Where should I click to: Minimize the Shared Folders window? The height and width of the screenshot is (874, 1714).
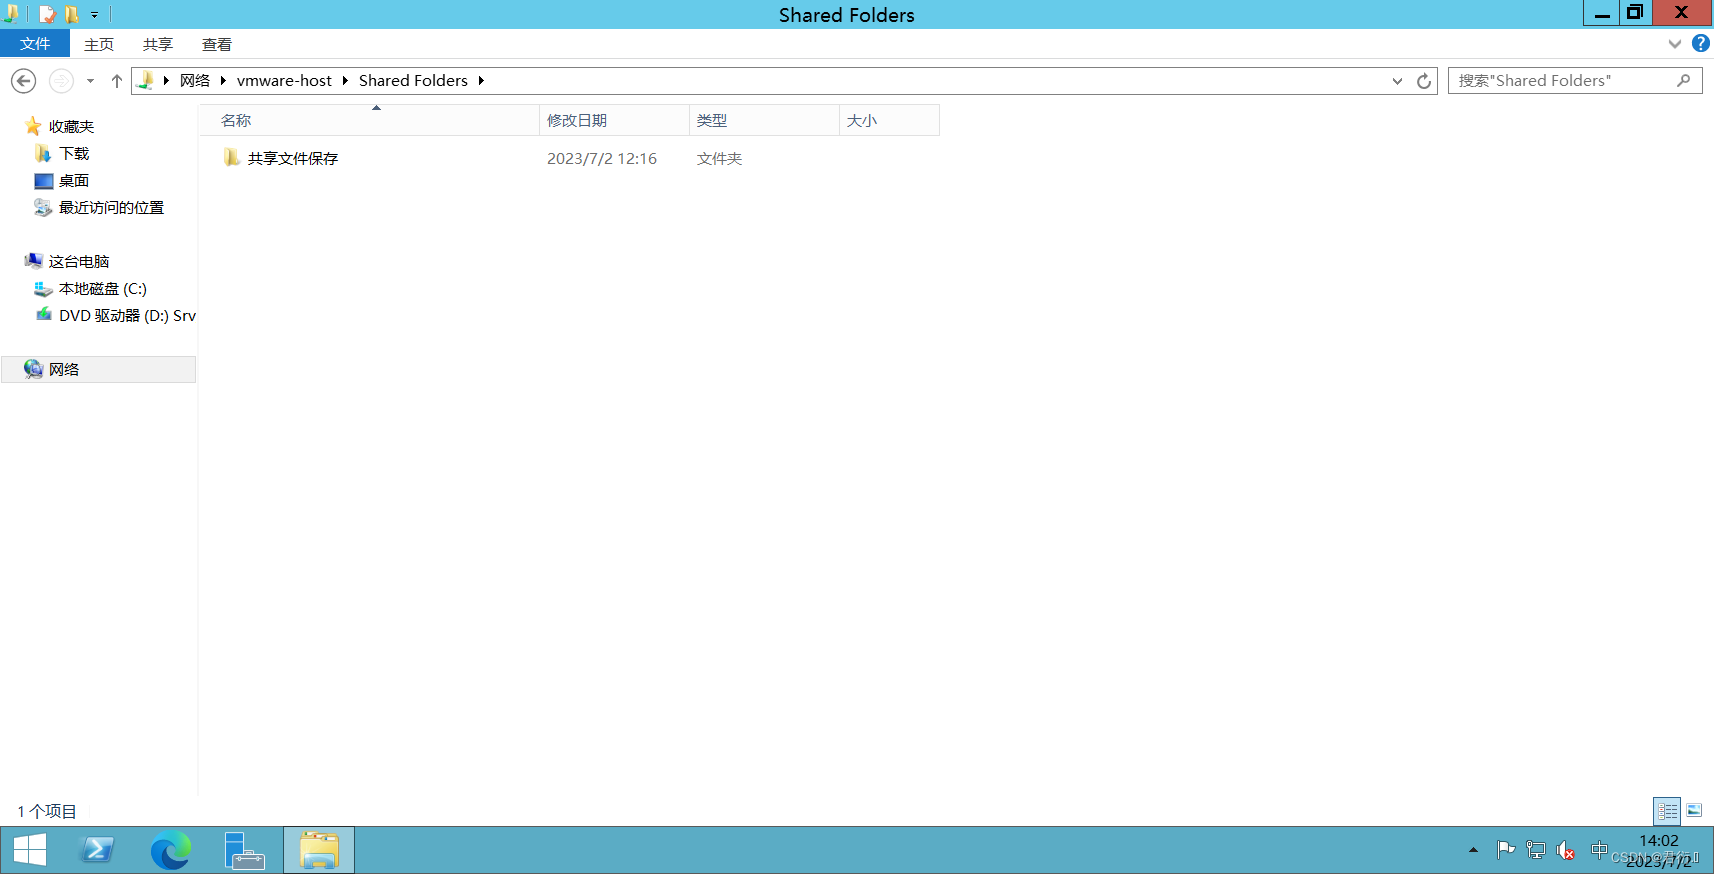[x=1603, y=12]
